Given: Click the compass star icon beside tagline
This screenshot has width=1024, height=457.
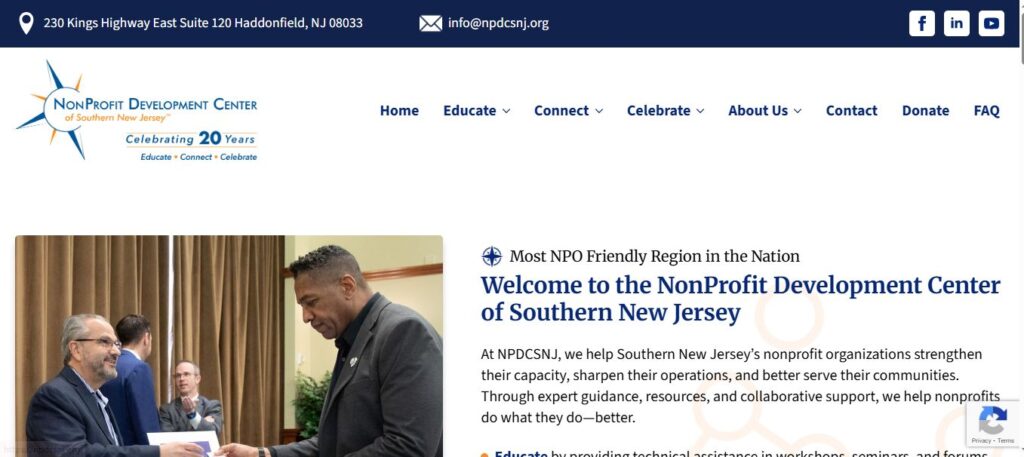Looking at the screenshot, I should [x=492, y=257].
